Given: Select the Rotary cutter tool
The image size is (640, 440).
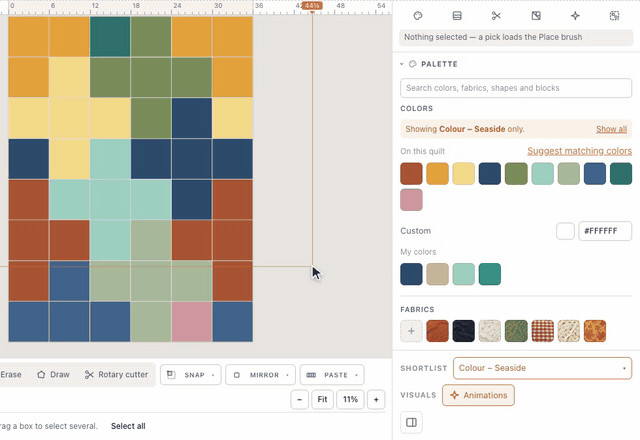Looking at the screenshot, I should [x=116, y=375].
